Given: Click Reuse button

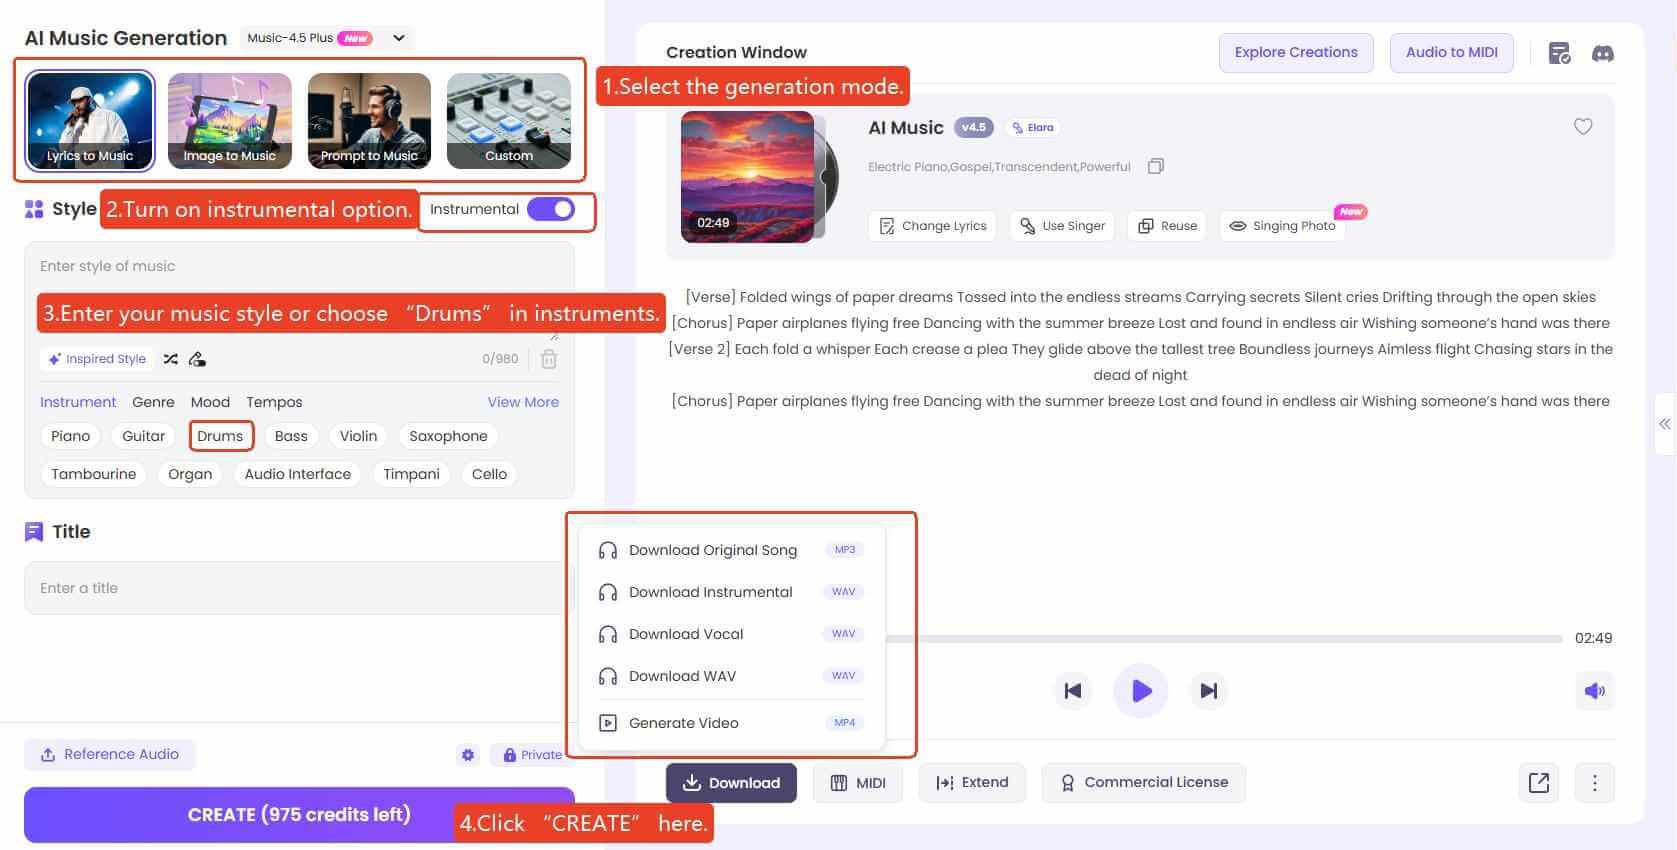Looking at the screenshot, I should point(1168,226).
